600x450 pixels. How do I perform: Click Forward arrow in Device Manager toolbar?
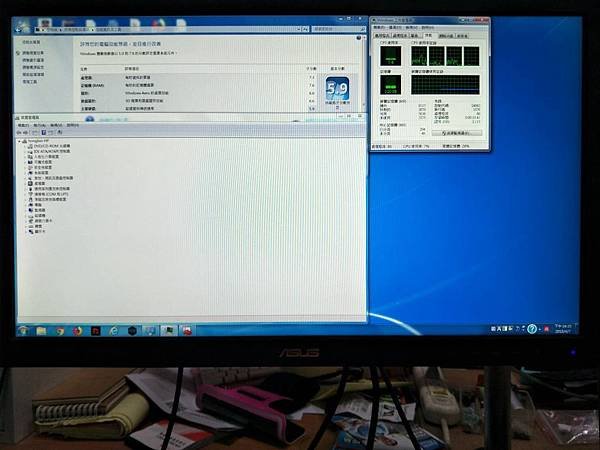pos(26,132)
